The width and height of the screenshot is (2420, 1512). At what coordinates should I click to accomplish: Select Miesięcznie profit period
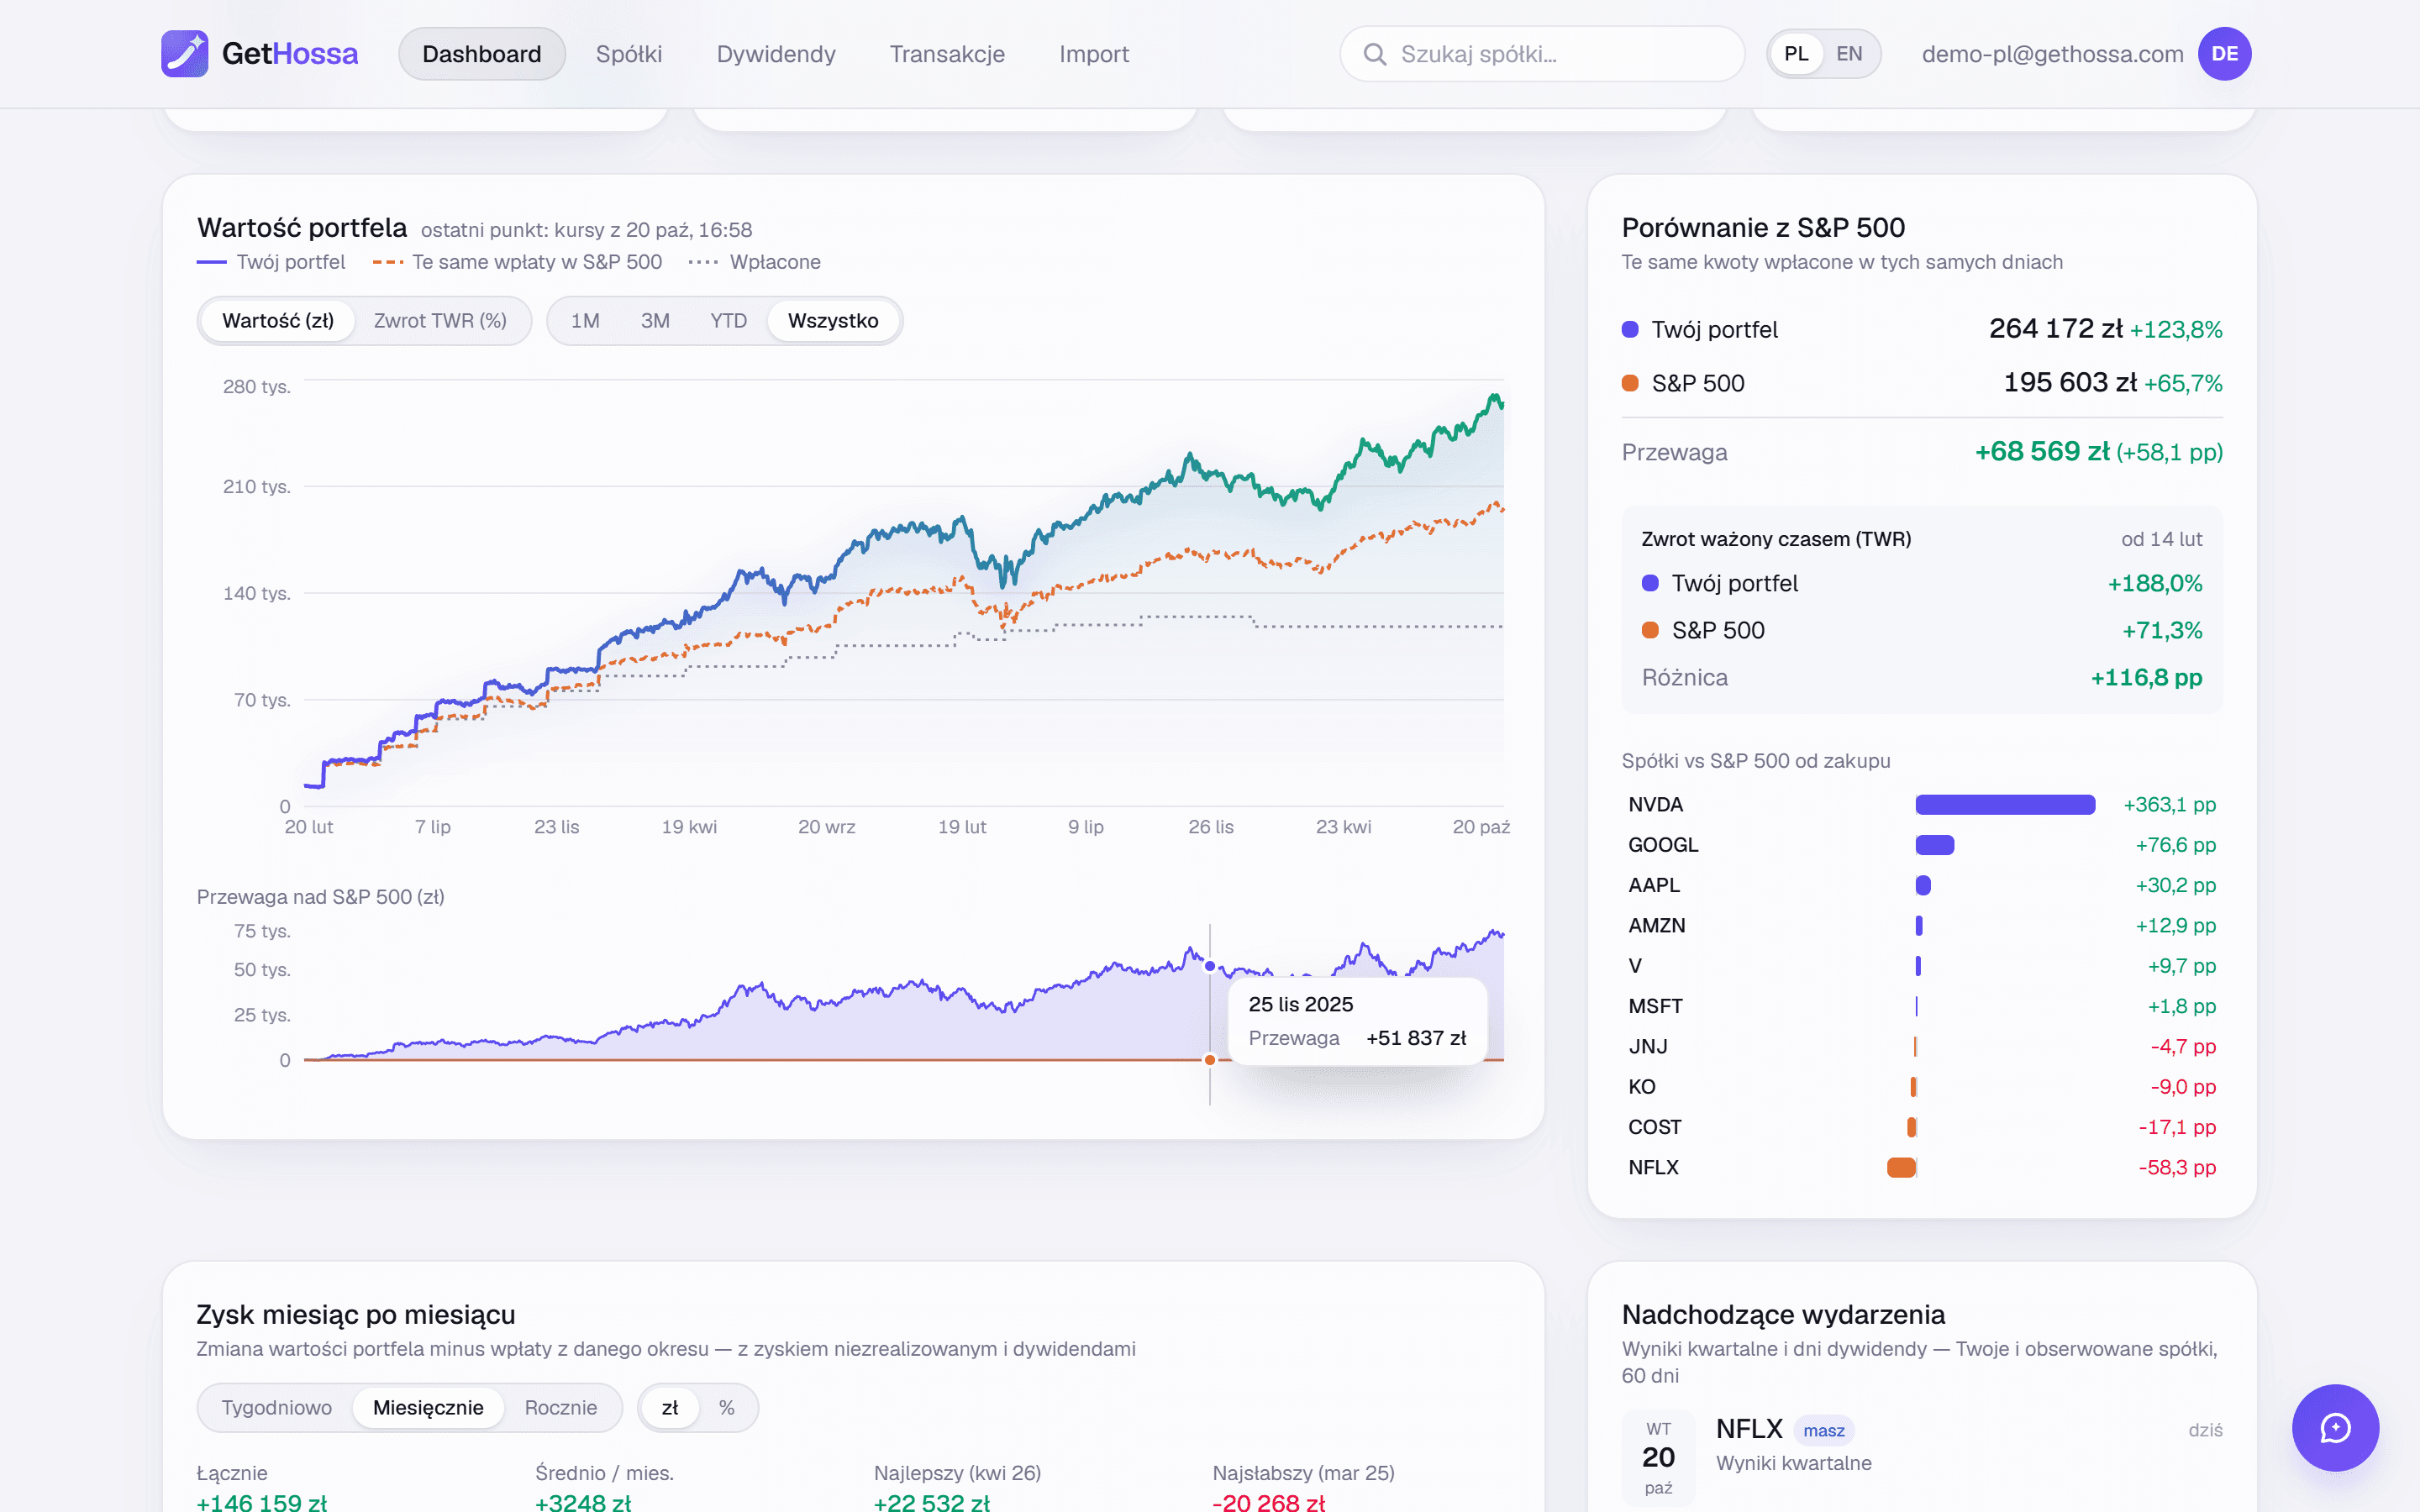pos(428,1408)
